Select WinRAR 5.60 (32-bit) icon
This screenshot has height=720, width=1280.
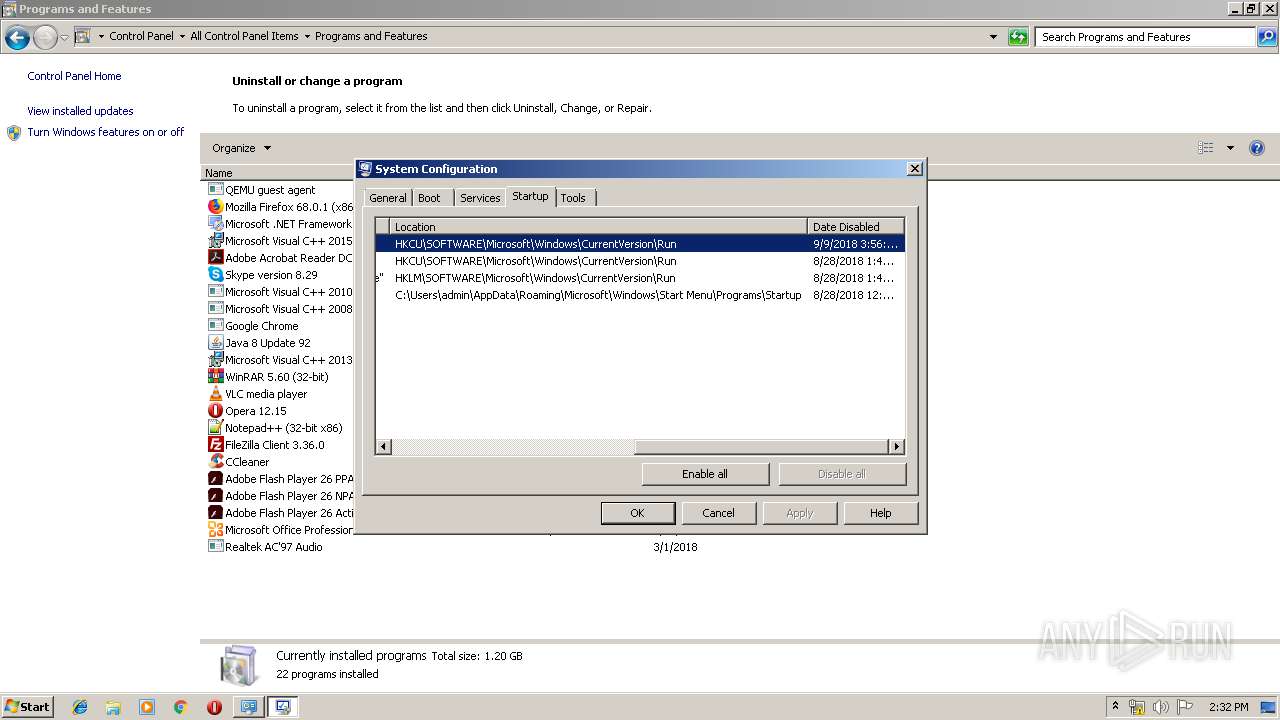click(x=215, y=377)
